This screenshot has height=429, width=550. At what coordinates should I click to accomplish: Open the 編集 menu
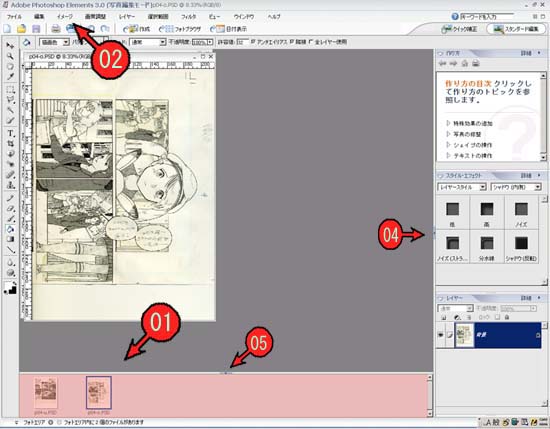click(x=39, y=16)
